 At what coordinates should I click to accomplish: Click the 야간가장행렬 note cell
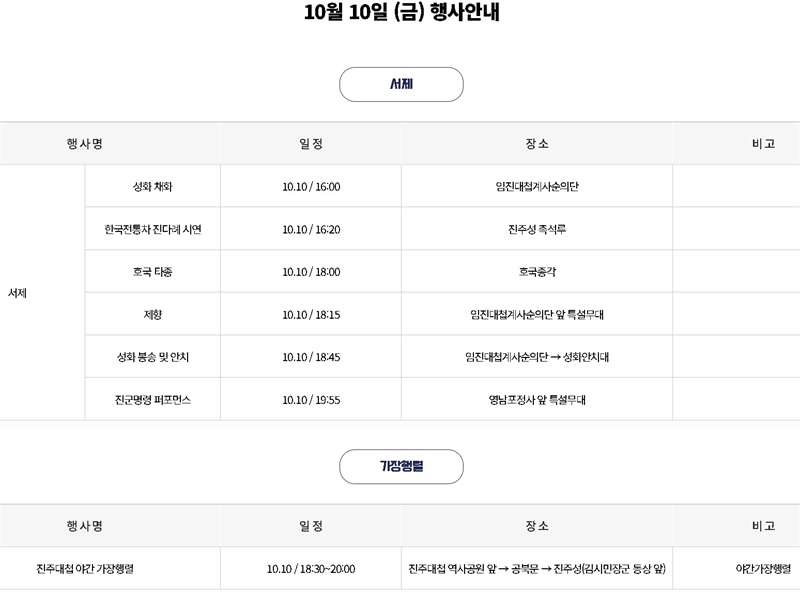[762, 569]
